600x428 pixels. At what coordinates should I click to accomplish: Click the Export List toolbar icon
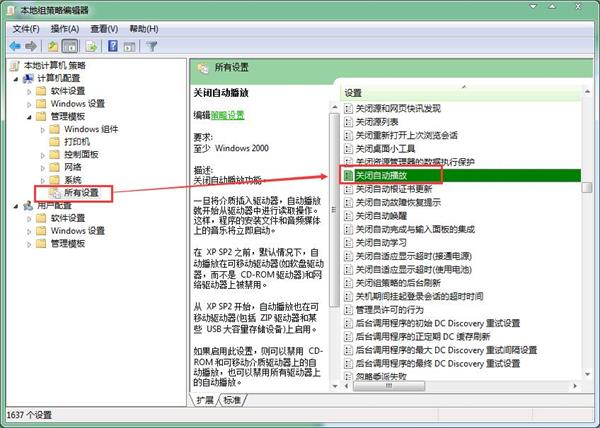coord(91,46)
